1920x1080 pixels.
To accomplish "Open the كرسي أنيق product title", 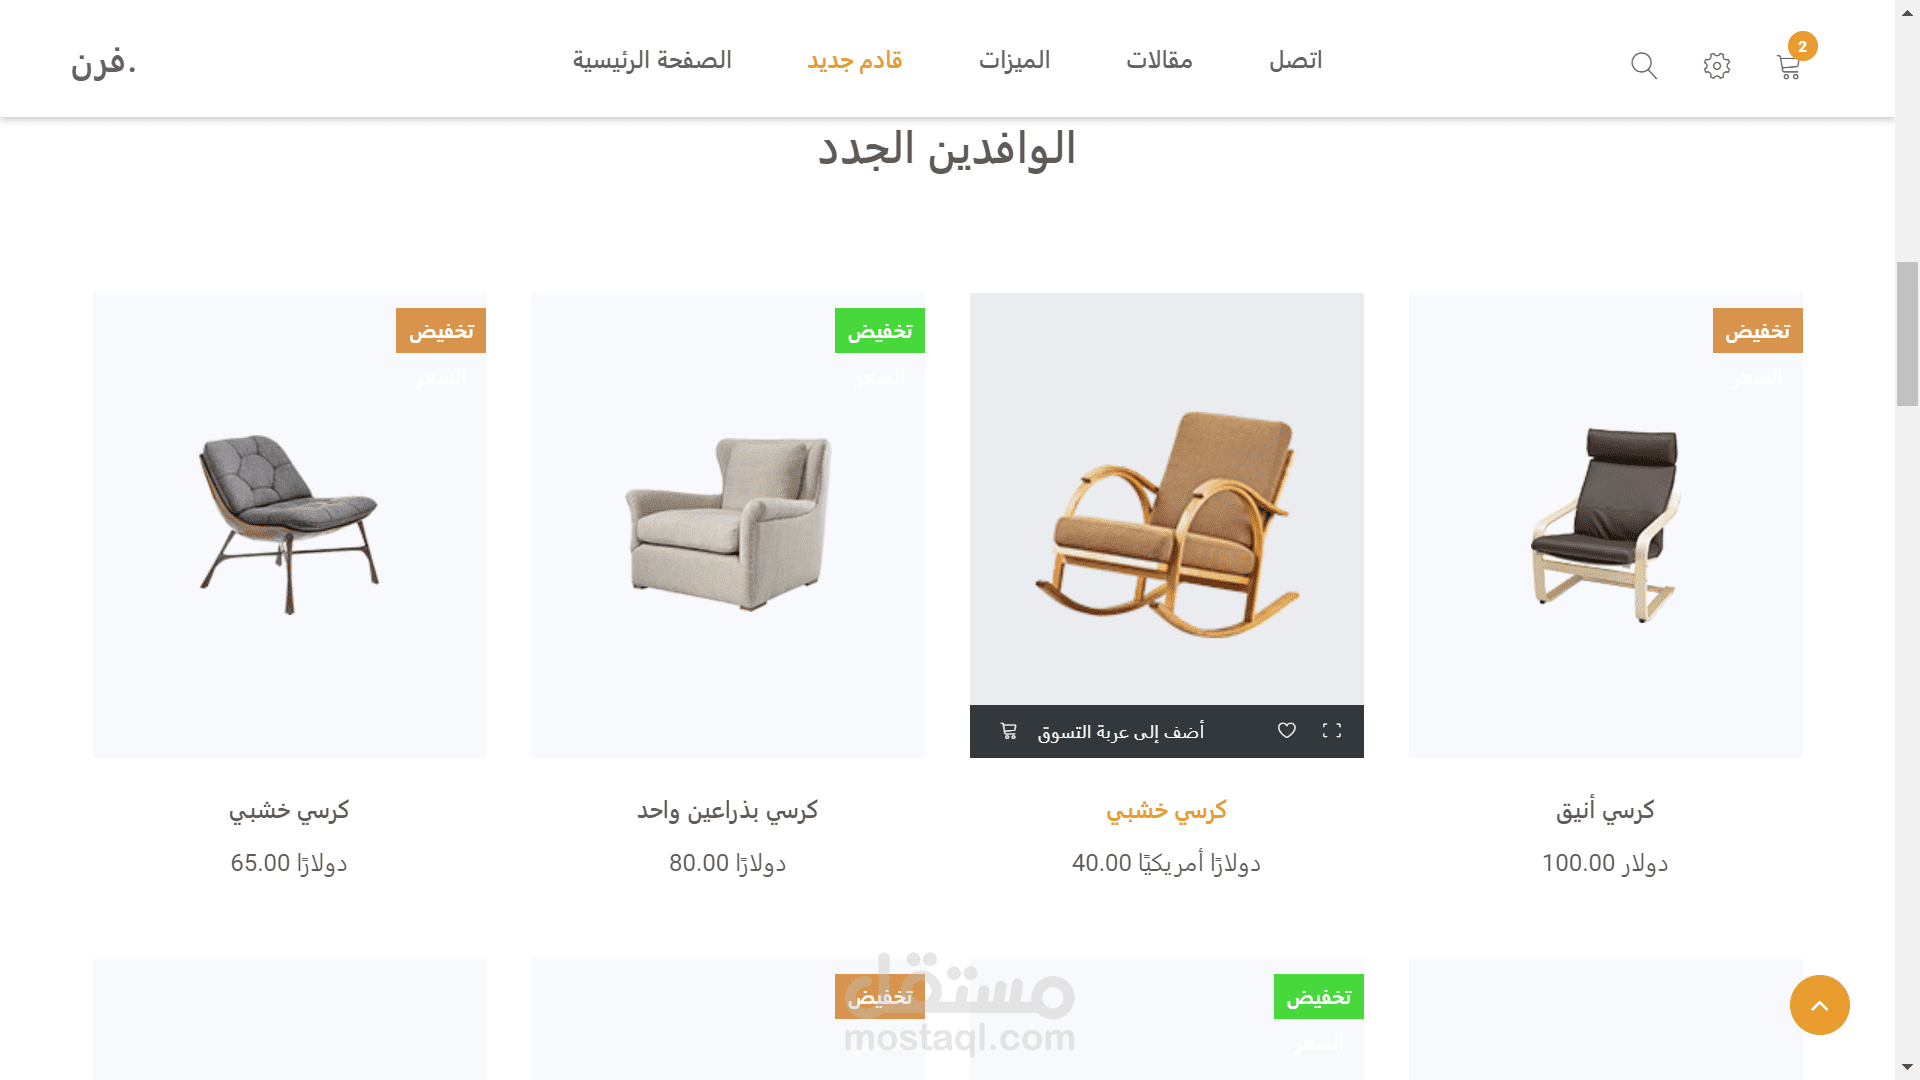I will 1605,810.
